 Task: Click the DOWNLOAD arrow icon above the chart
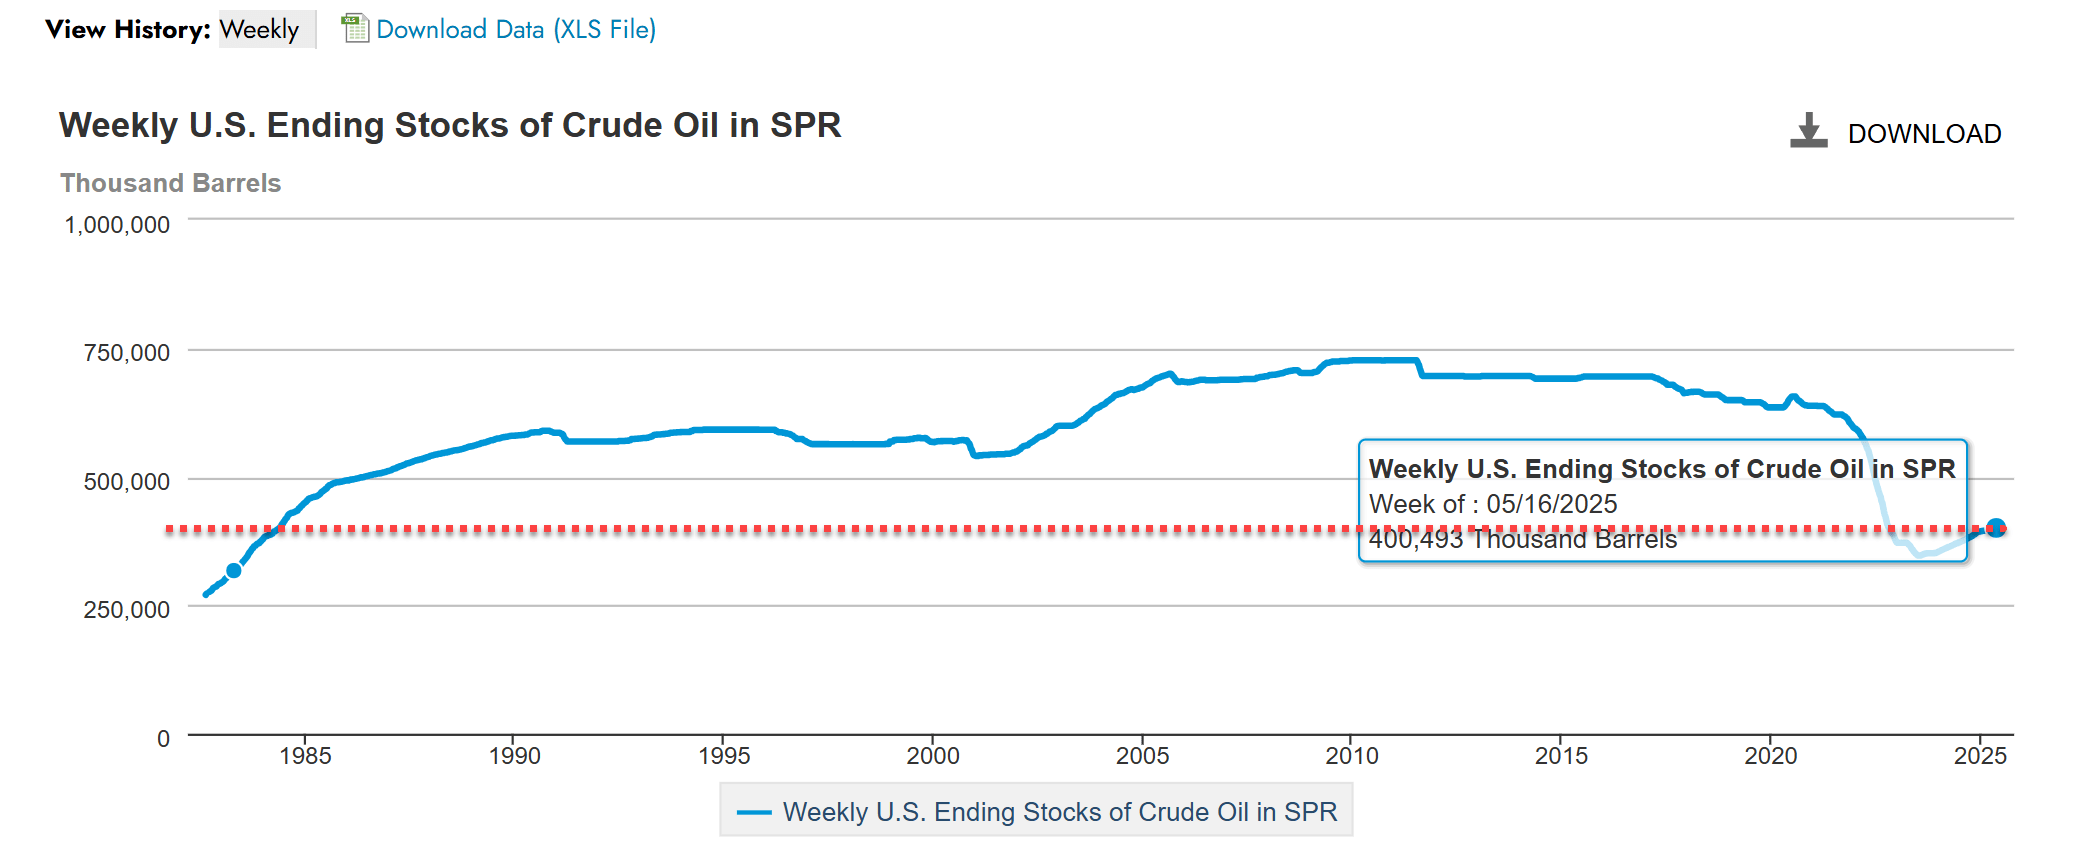click(x=1808, y=128)
